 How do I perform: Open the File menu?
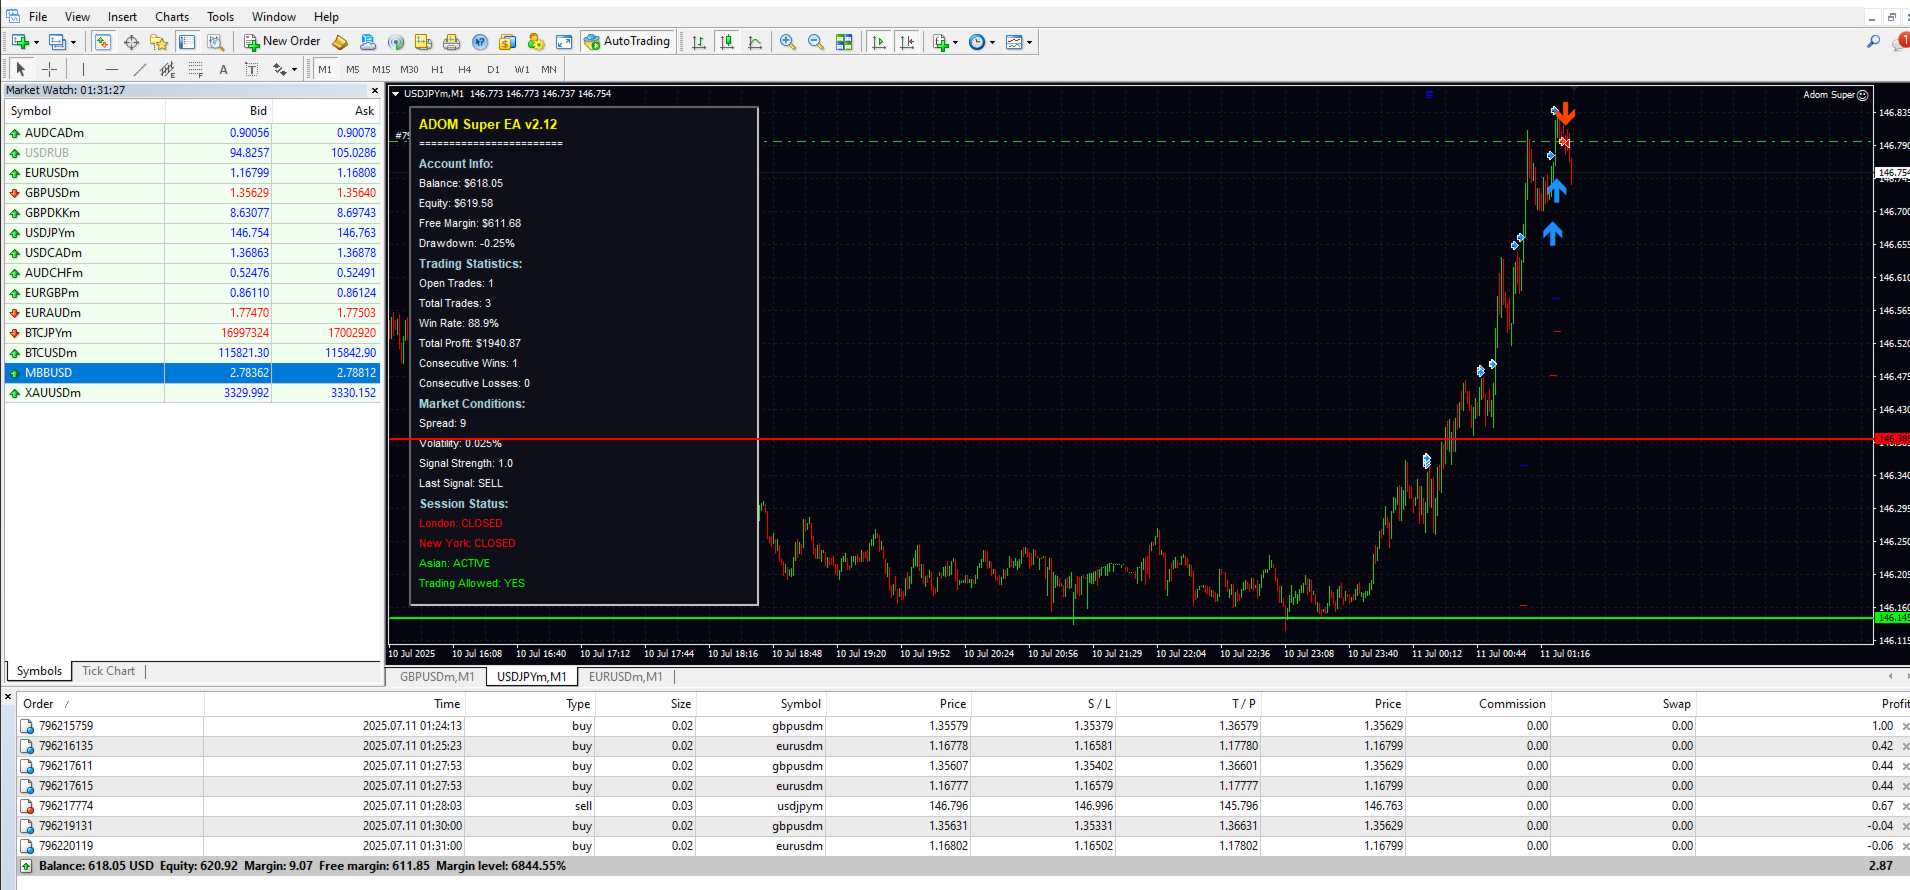tap(38, 17)
